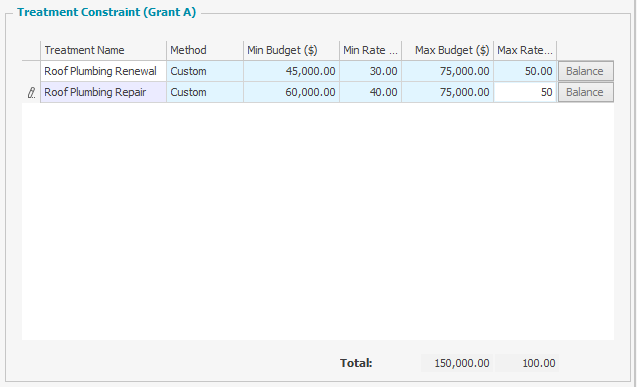Click the 30.00 Min Rate cell
The width and height of the screenshot is (637, 387).
[x=370, y=71]
